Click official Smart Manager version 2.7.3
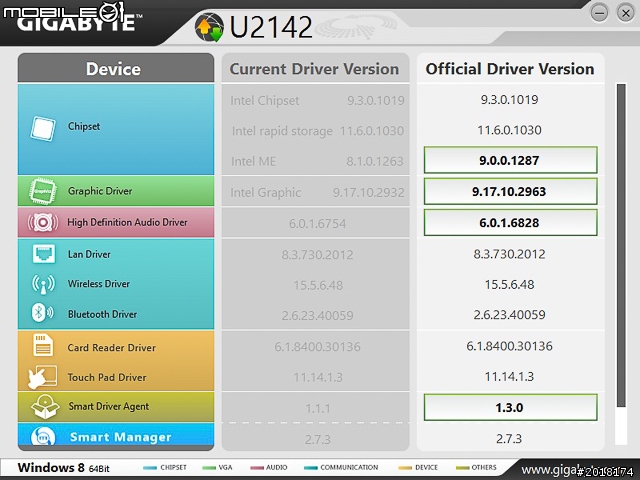The image size is (640, 480). [x=509, y=438]
